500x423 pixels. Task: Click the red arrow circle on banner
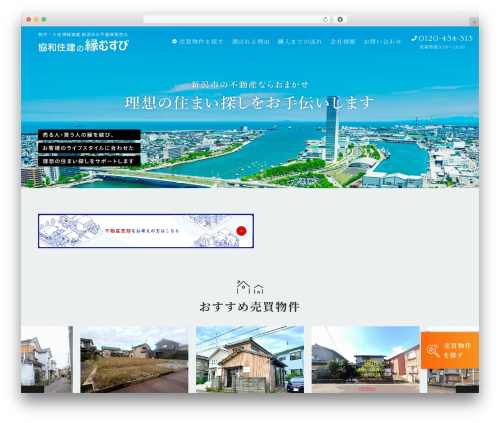(x=241, y=231)
